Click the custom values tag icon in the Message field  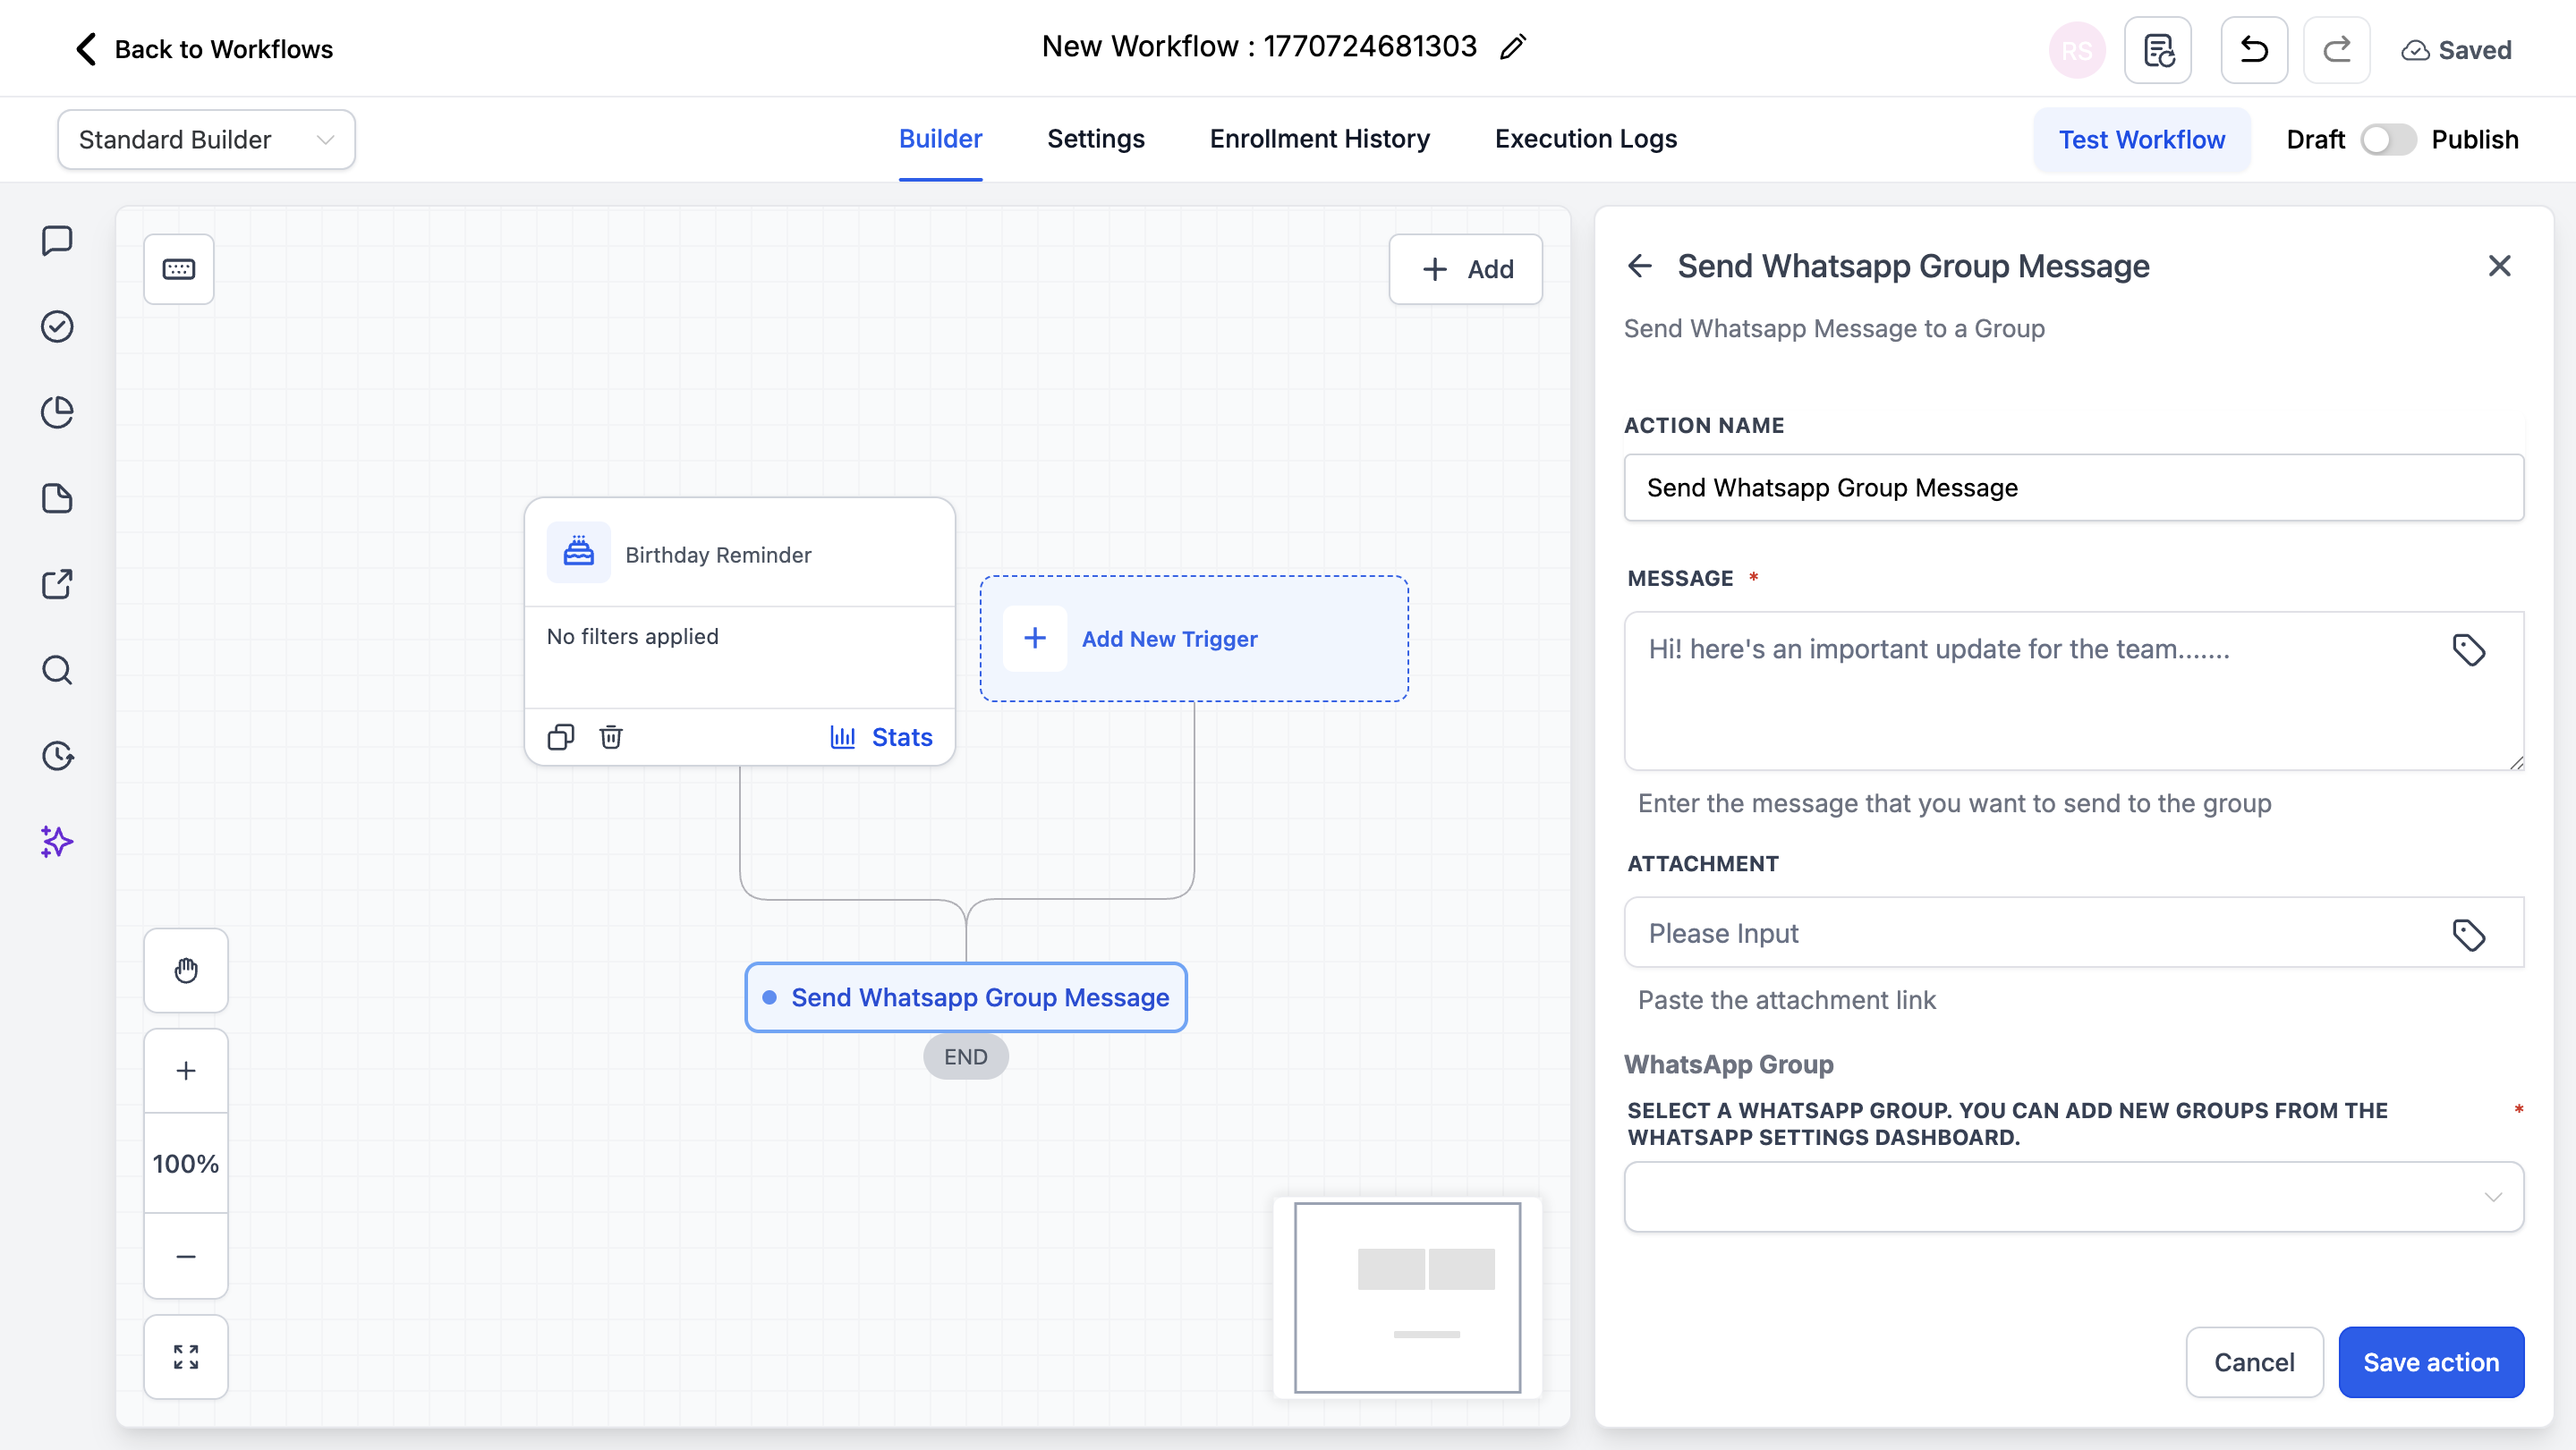(2468, 650)
